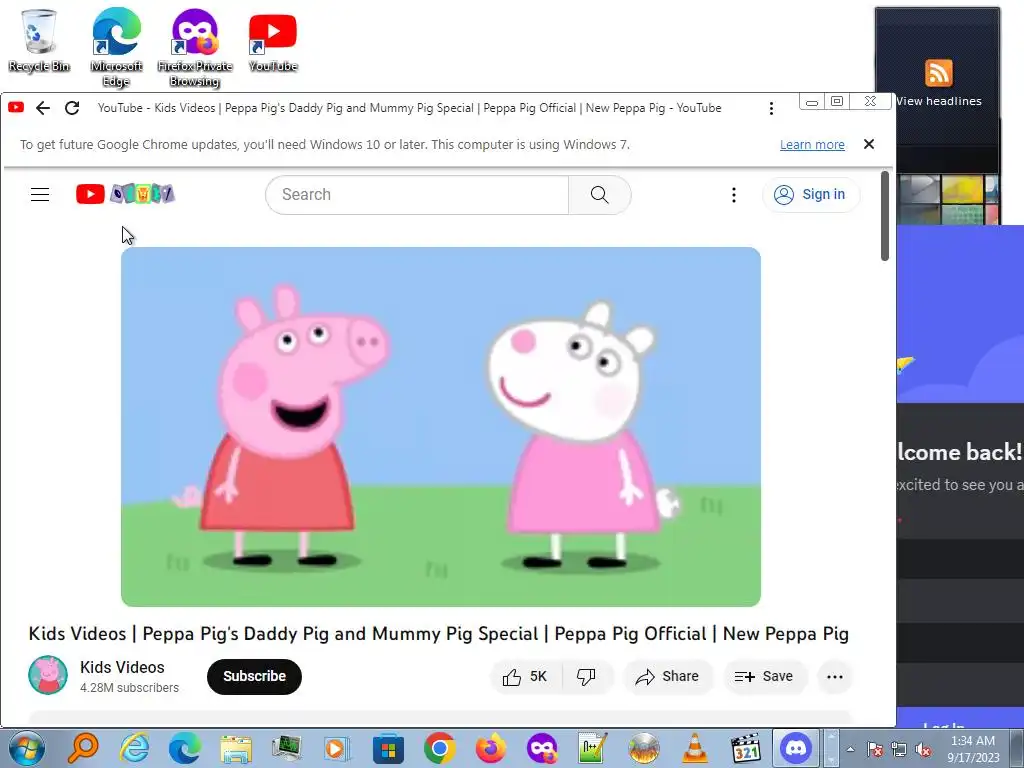The width and height of the screenshot is (1024, 768).
Task: Launch Firefox from taskbar
Action: click(x=490, y=748)
